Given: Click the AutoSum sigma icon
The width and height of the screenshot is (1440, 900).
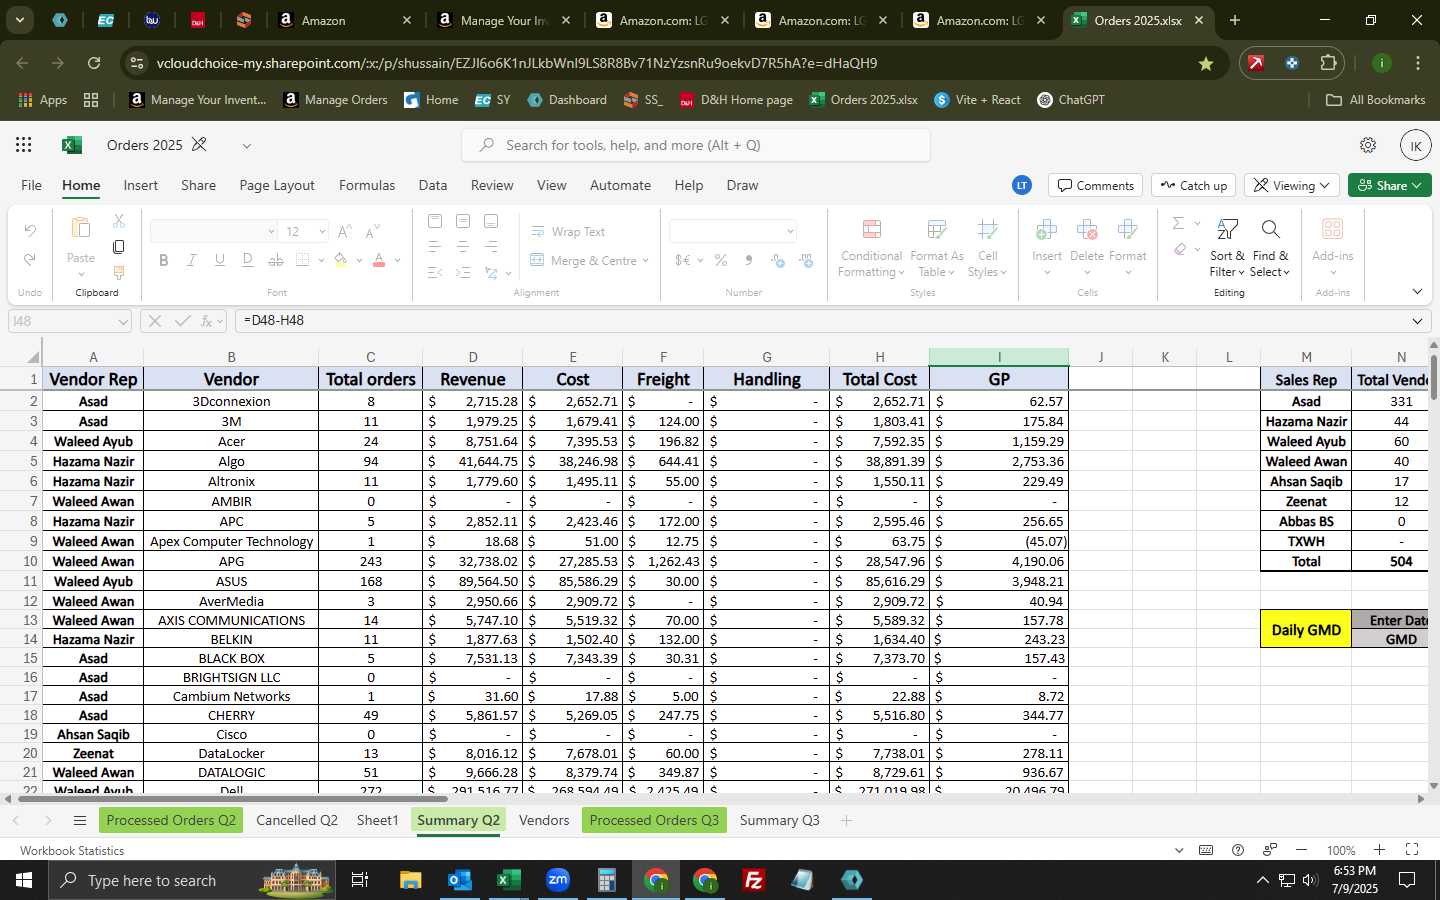Looking at the screenshot, I should (1178, 223).
